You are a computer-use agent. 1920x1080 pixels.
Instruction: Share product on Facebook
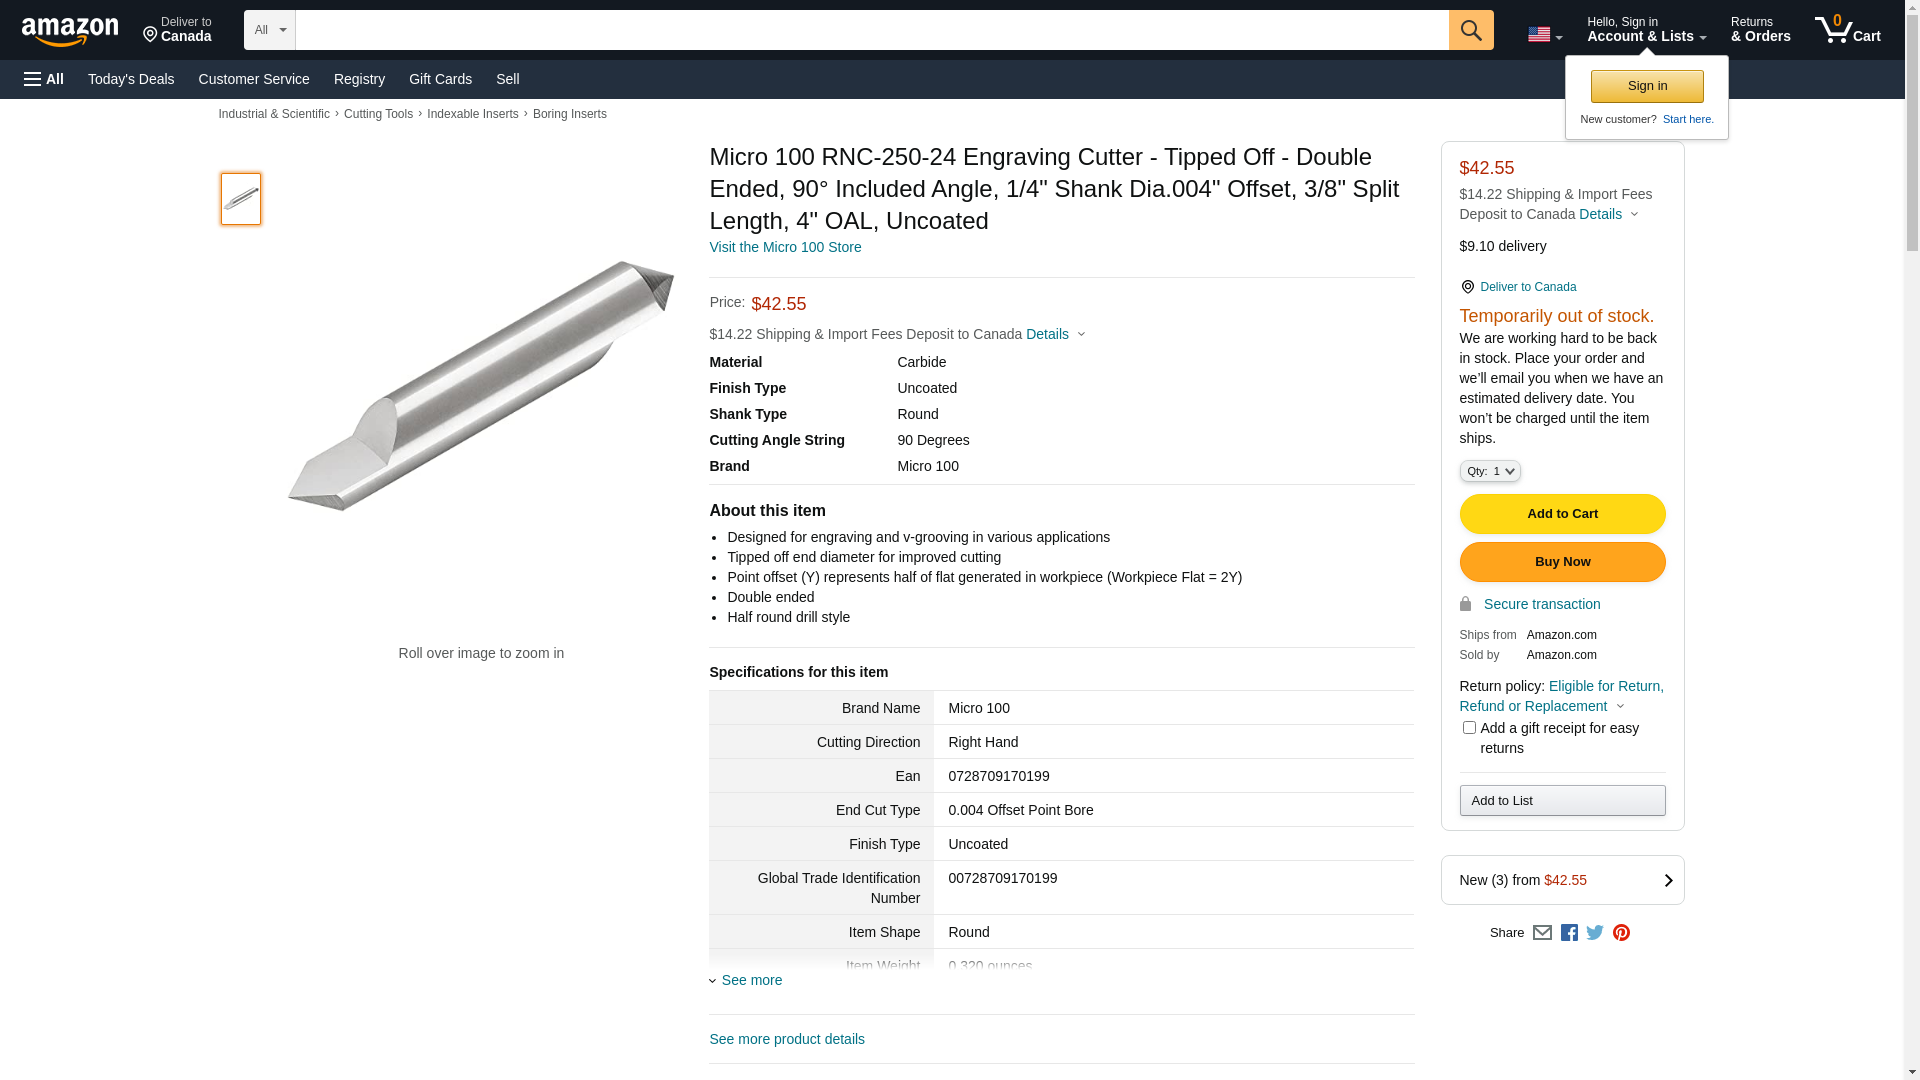(x=1569, y=932)
